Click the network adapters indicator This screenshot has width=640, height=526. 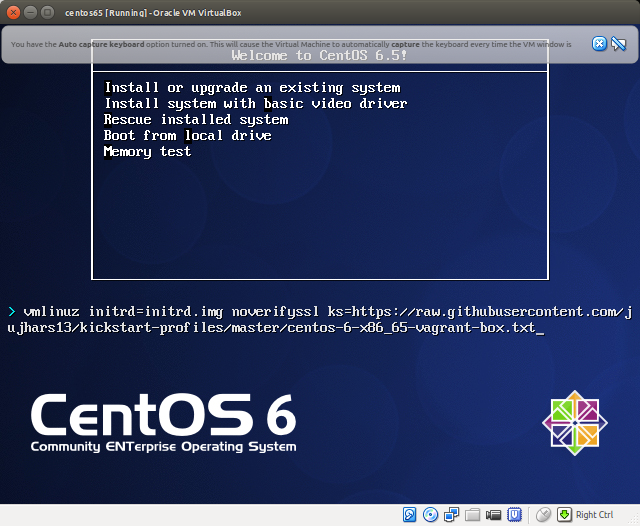coord(451,515)
